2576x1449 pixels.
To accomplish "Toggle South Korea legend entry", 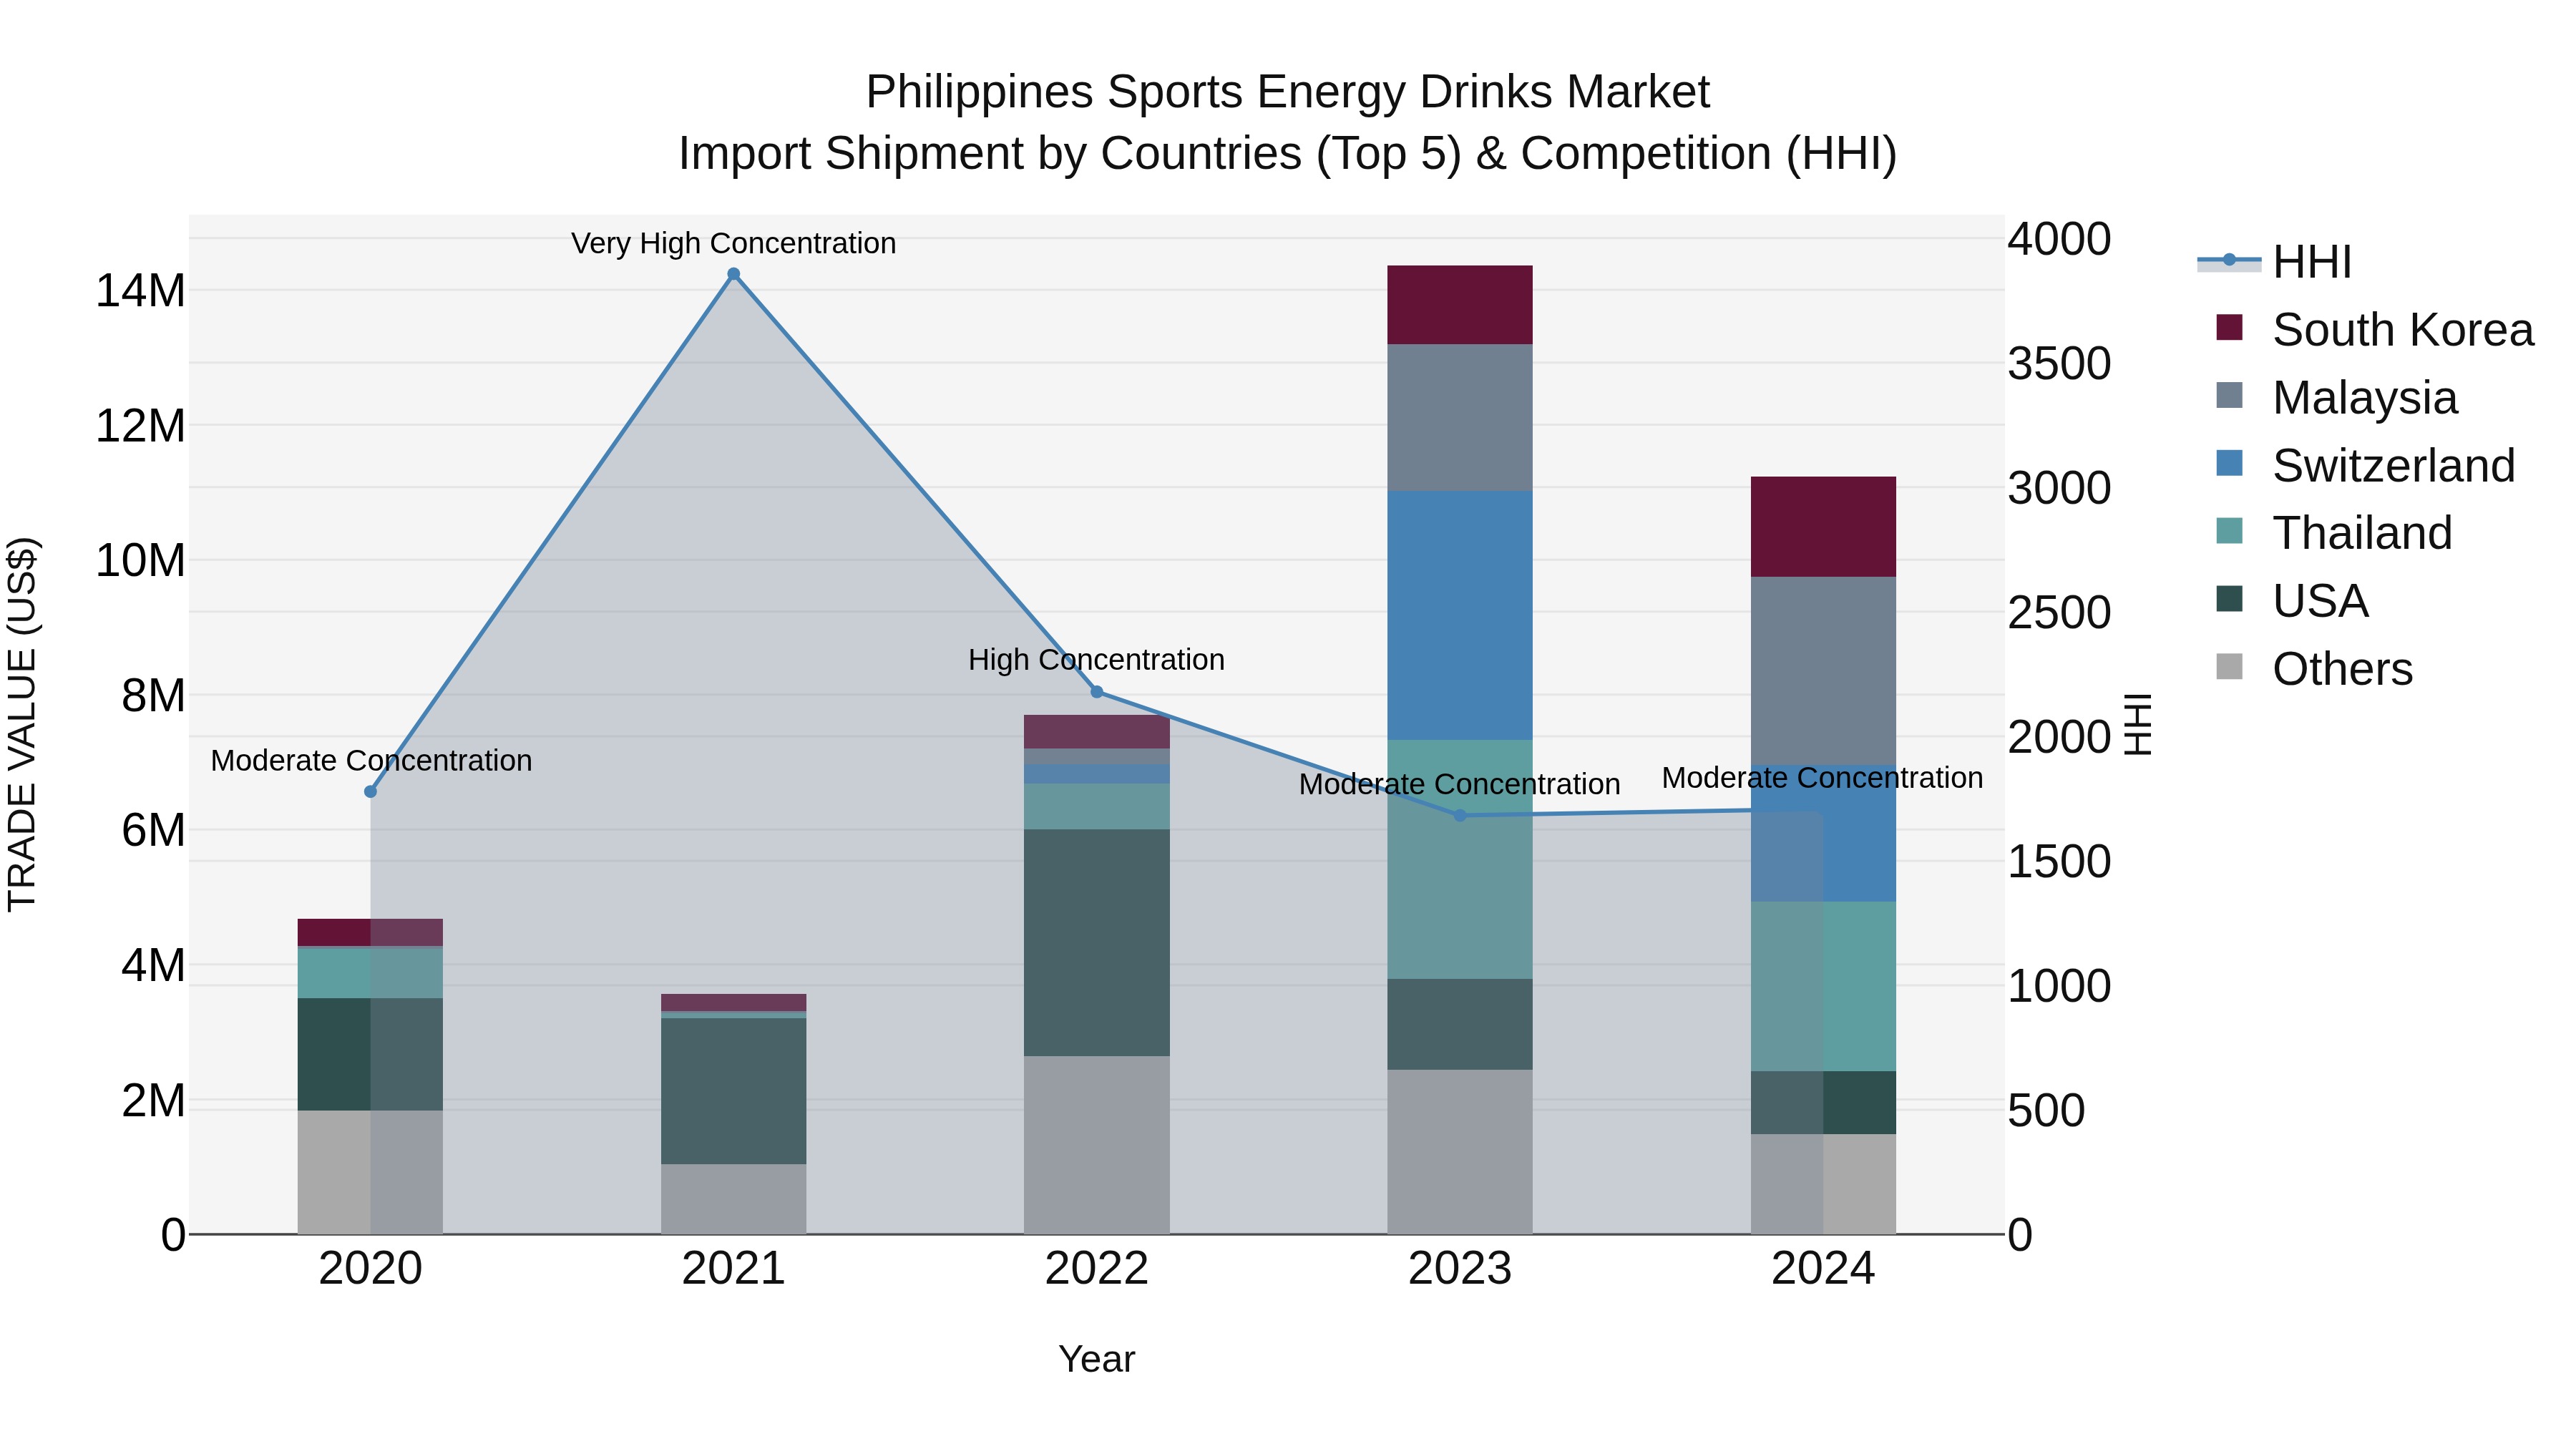I will [x=2375, y=330].
